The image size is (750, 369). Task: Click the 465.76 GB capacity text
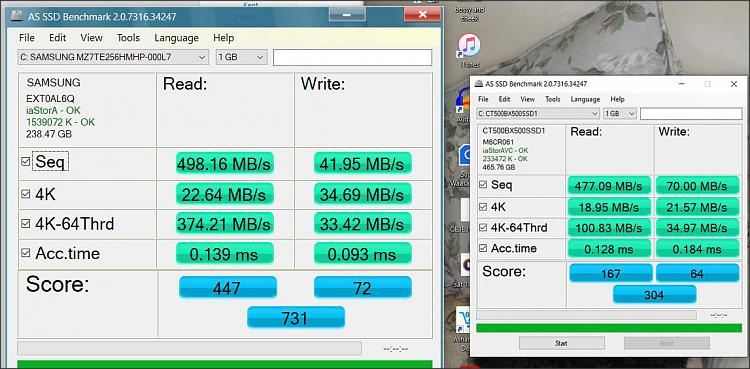[499, 167]
